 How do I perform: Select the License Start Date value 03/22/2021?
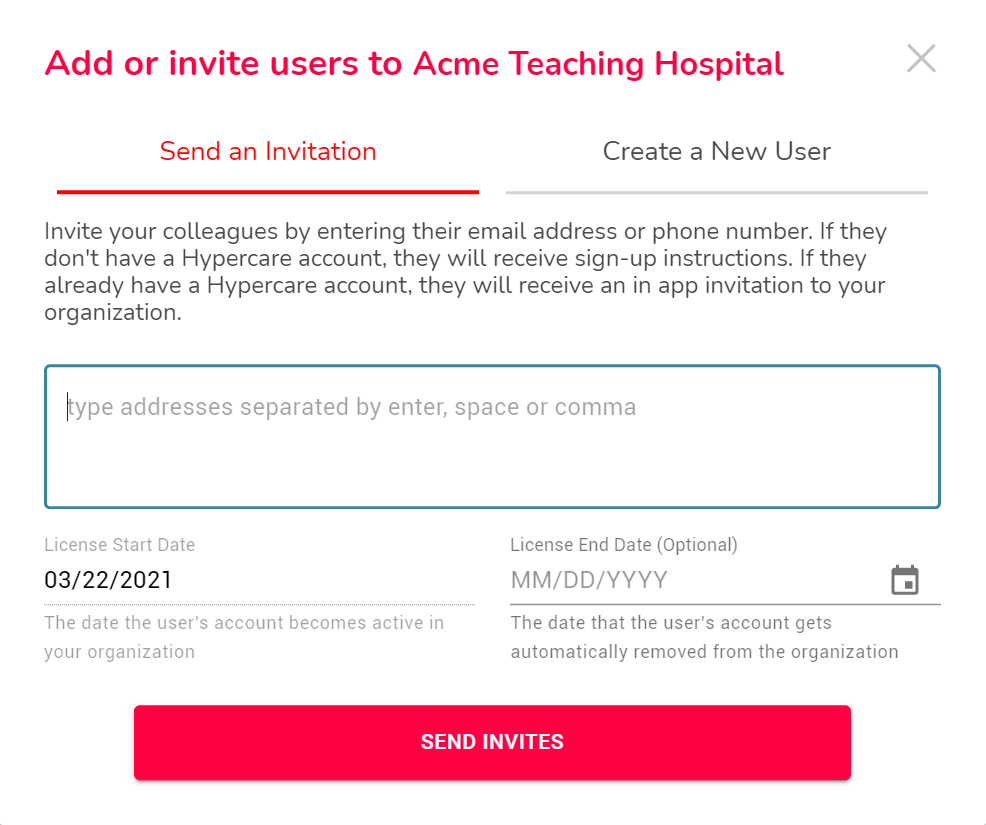[x=108, y=580]
